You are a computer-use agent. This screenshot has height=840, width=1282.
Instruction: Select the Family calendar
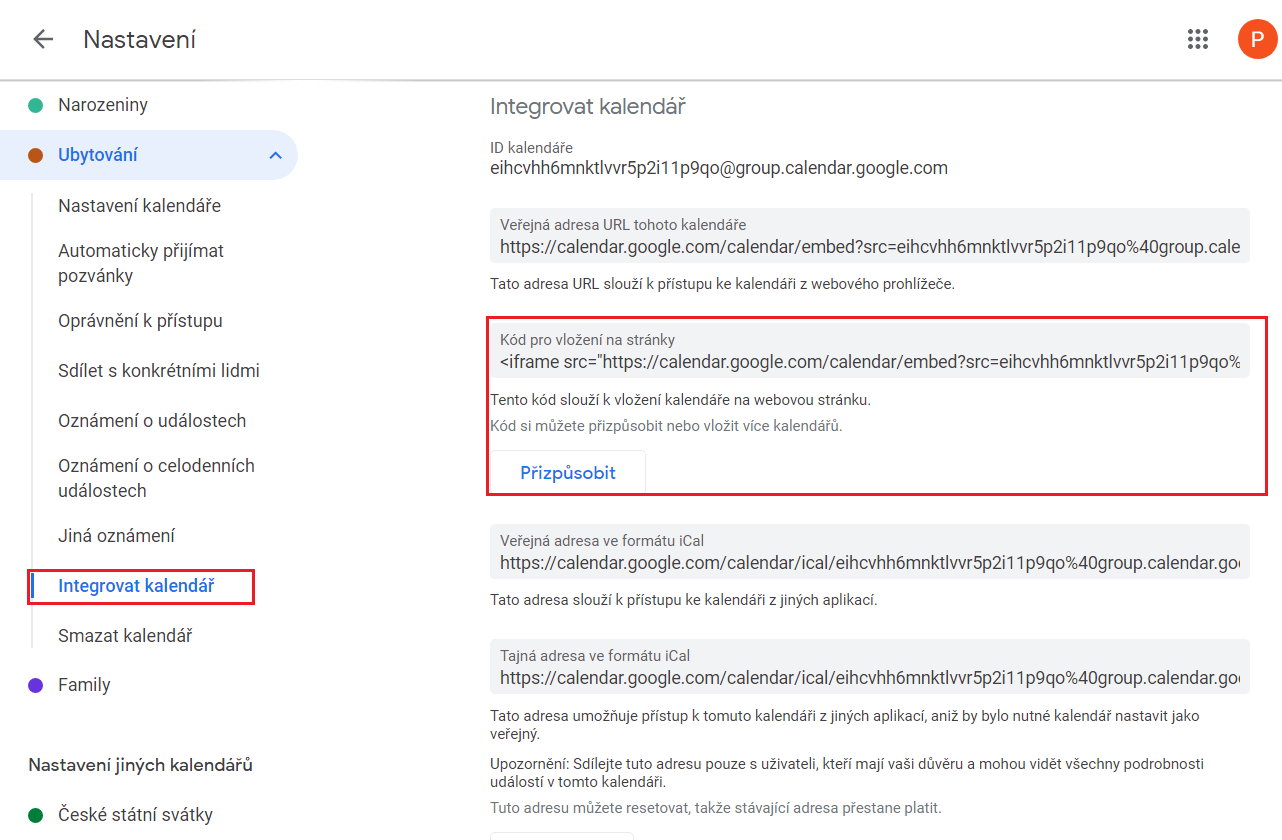point(84,685)
